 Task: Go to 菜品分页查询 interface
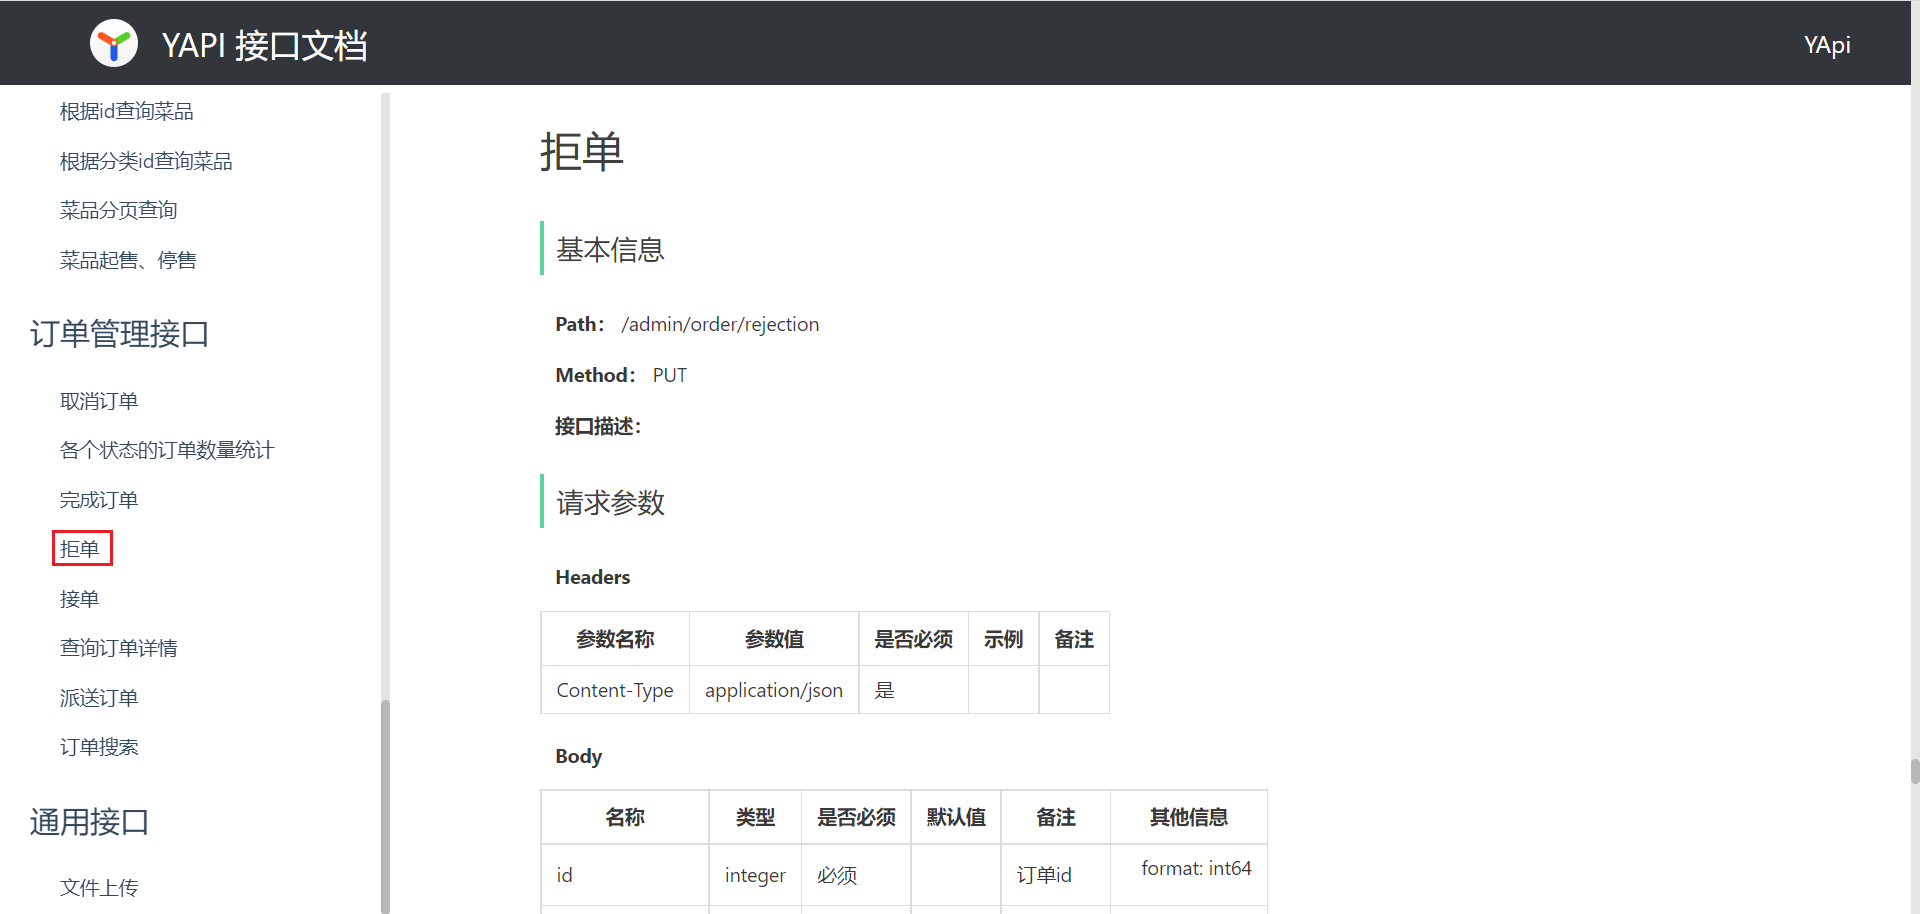pos(118,210)
